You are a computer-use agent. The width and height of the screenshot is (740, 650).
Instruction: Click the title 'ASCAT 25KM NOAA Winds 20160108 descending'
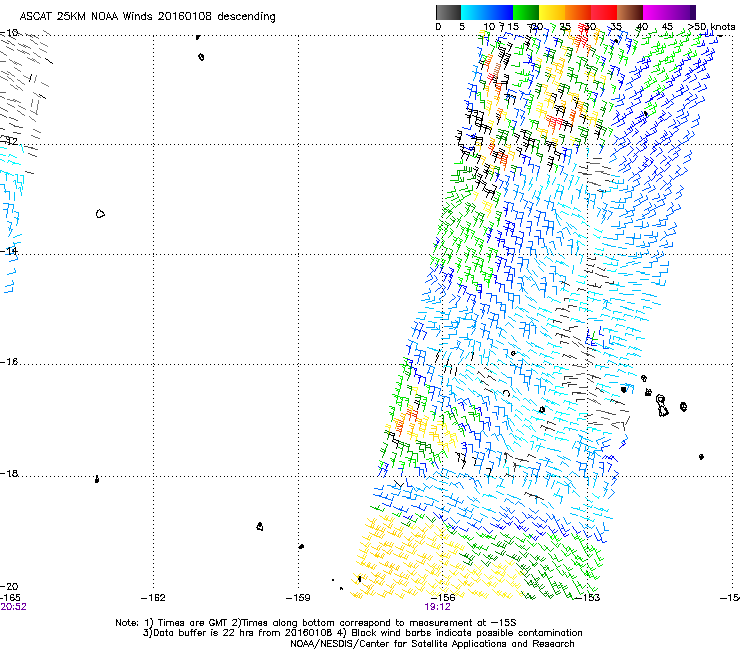coord(147,16)
